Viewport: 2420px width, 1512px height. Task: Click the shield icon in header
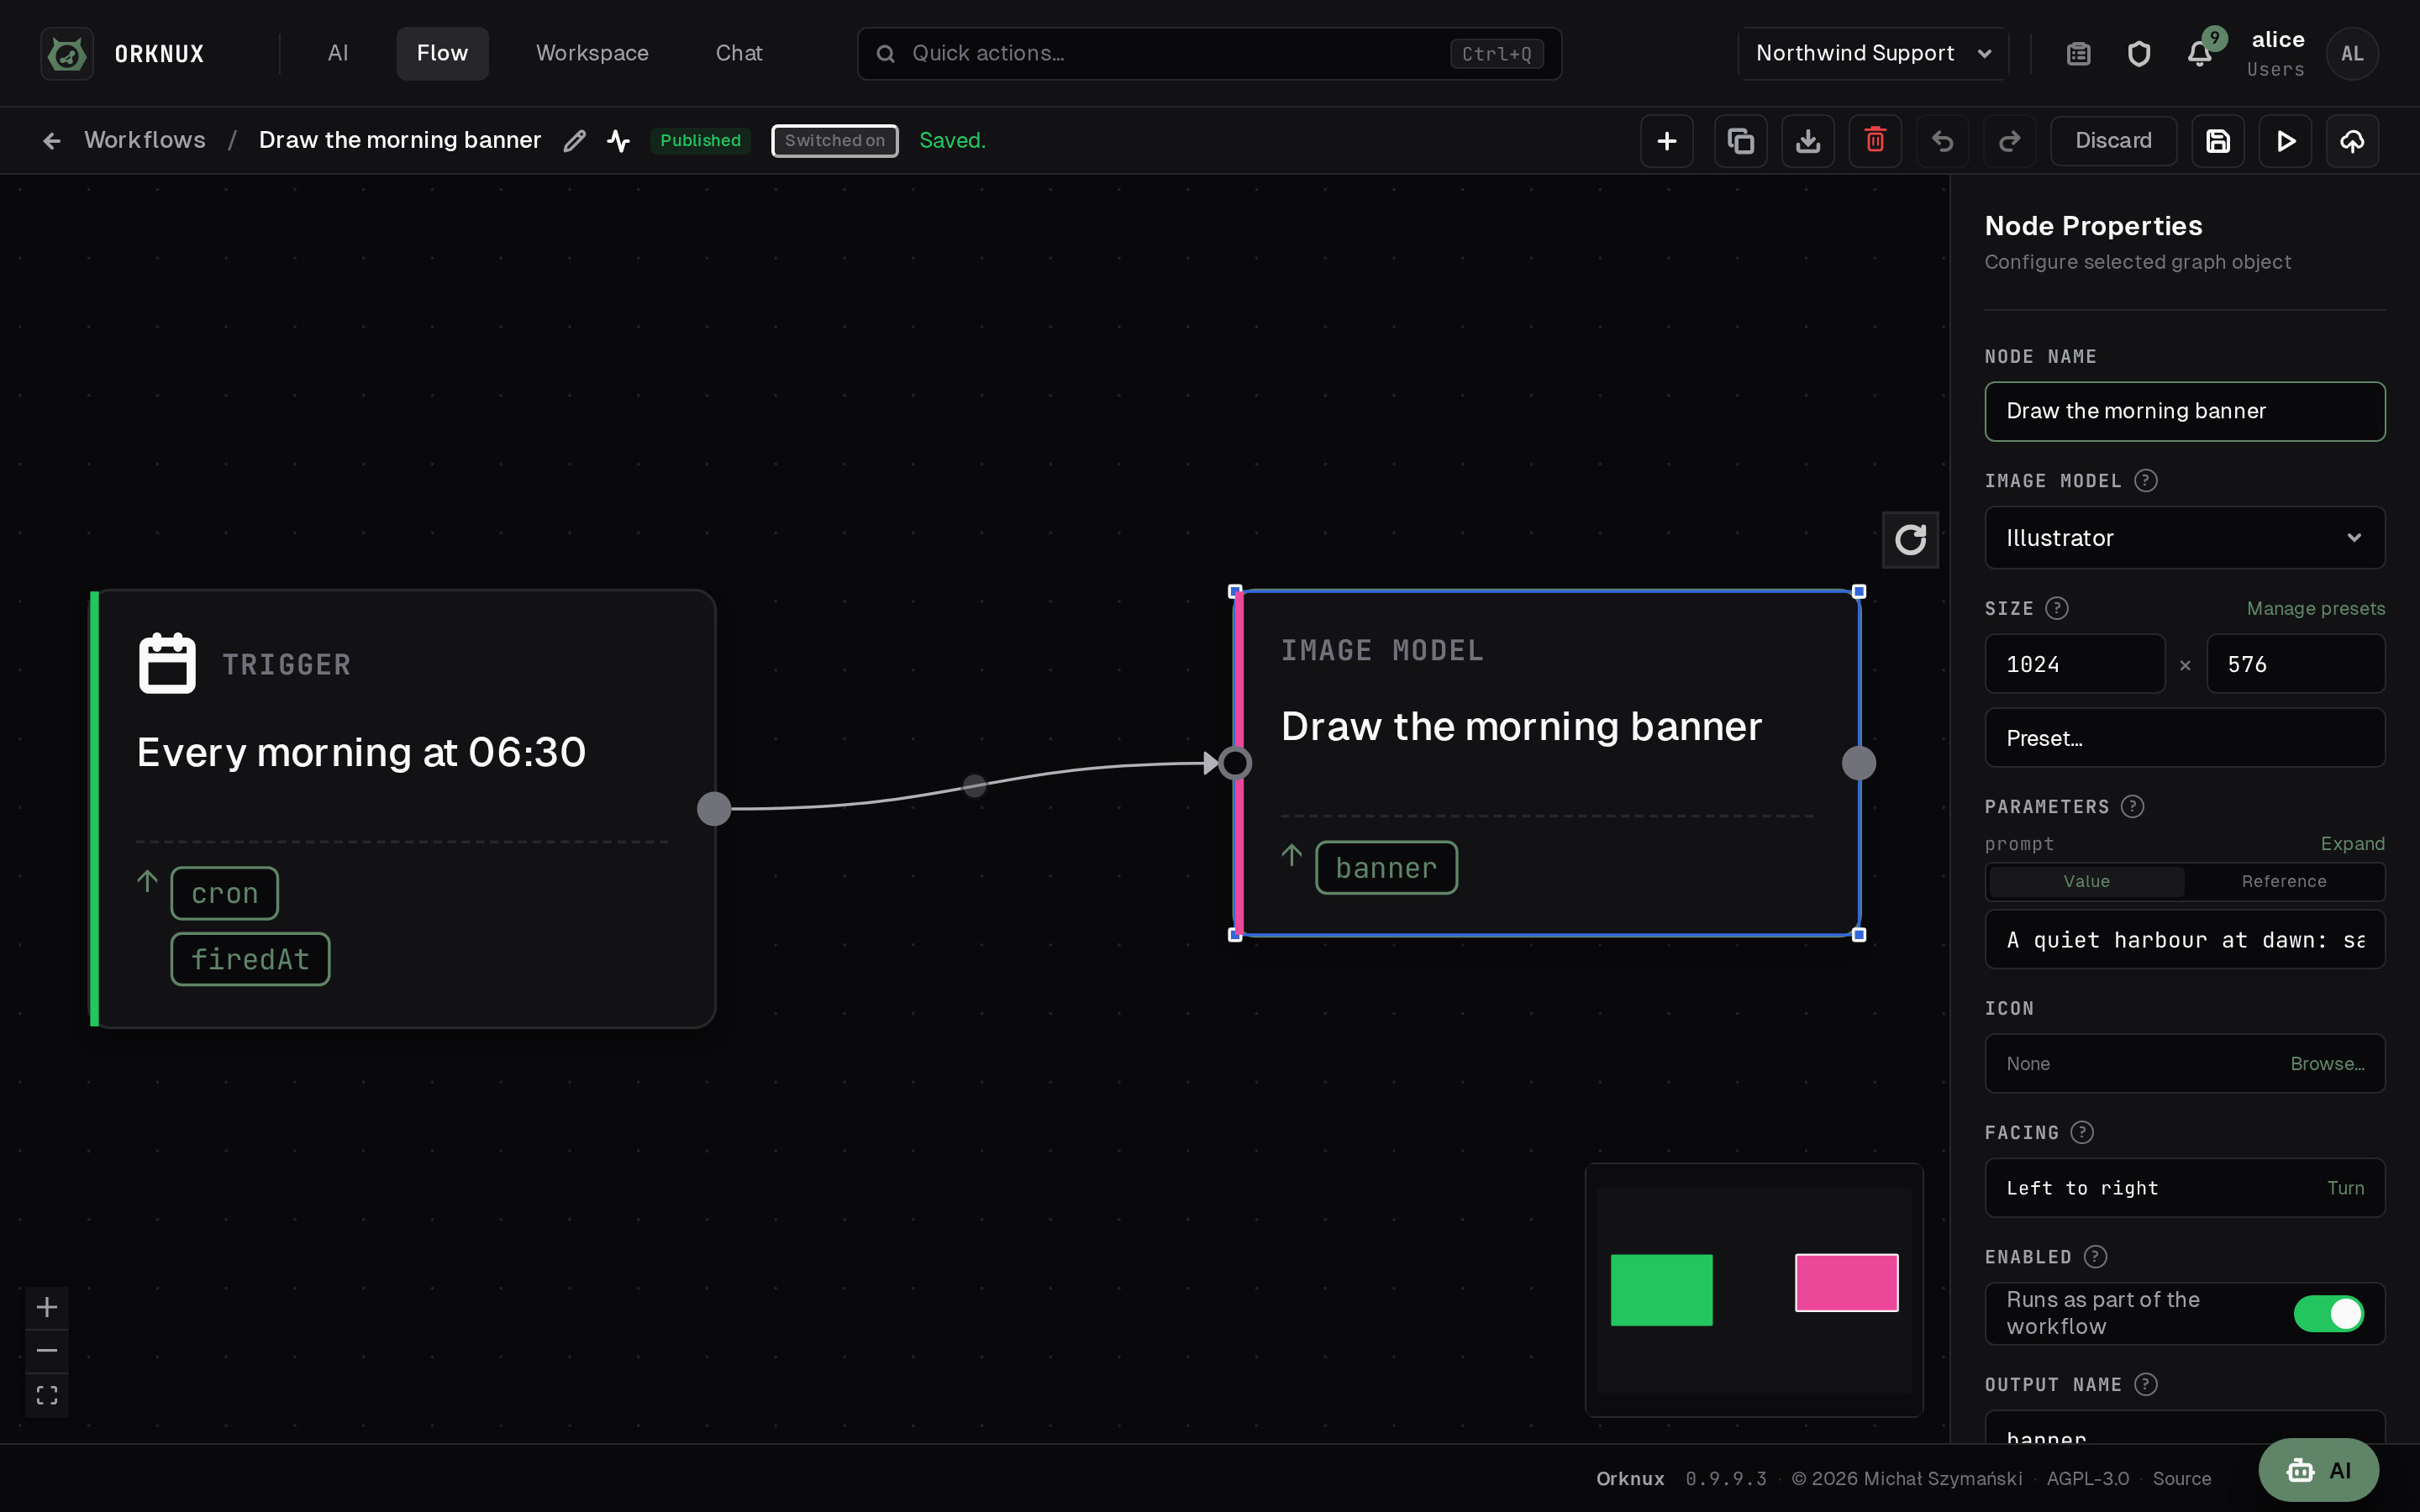[x=2139, y=54]
